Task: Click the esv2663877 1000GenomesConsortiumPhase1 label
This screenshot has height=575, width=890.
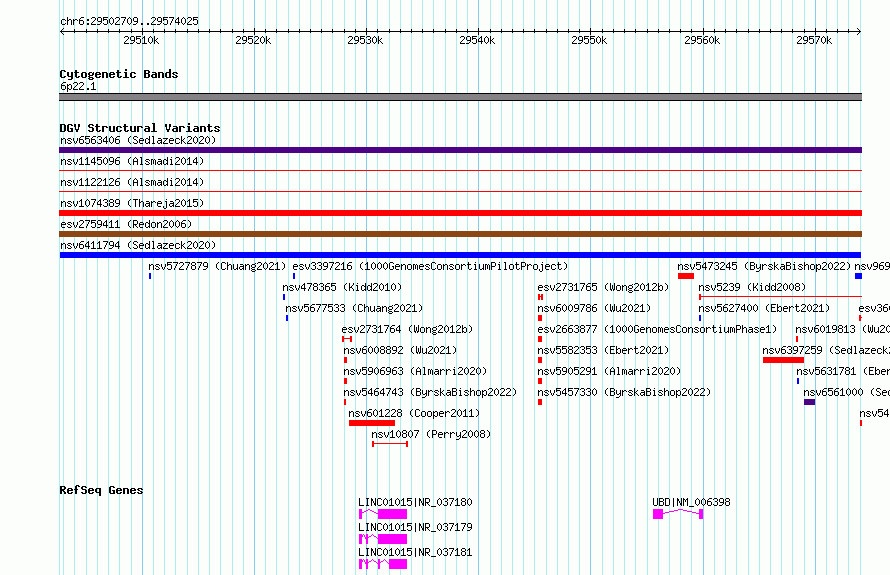Action: pos(657,329)
